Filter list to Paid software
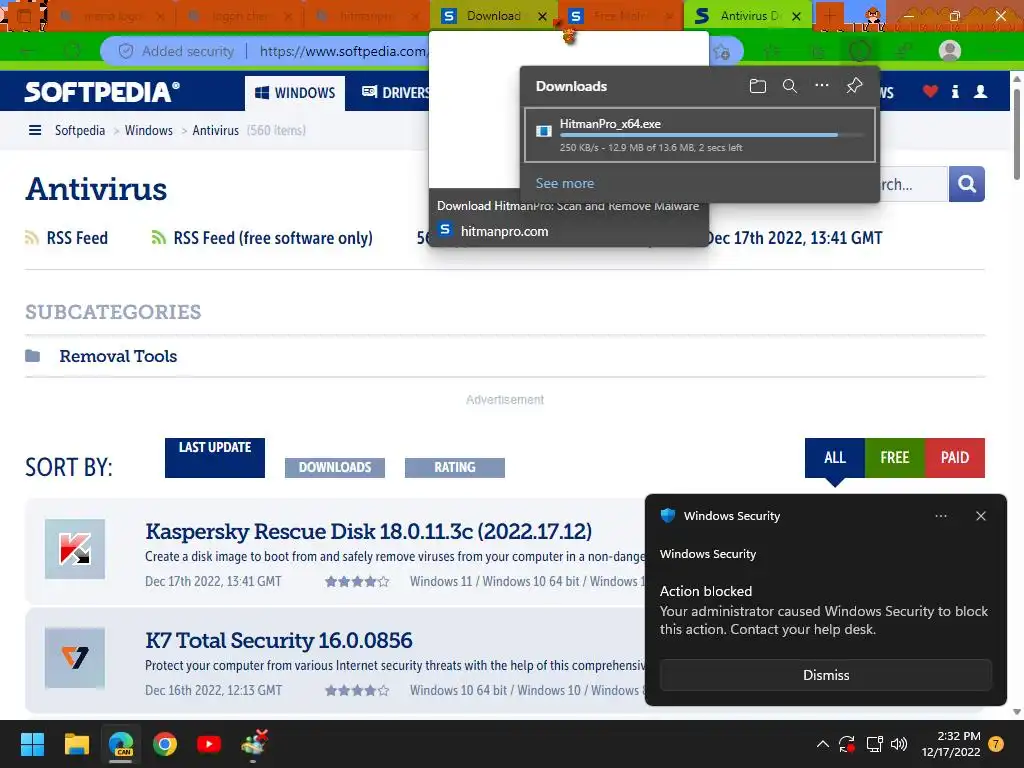Viewport: 1024px width, 768px height. click(x=955, y=458)
